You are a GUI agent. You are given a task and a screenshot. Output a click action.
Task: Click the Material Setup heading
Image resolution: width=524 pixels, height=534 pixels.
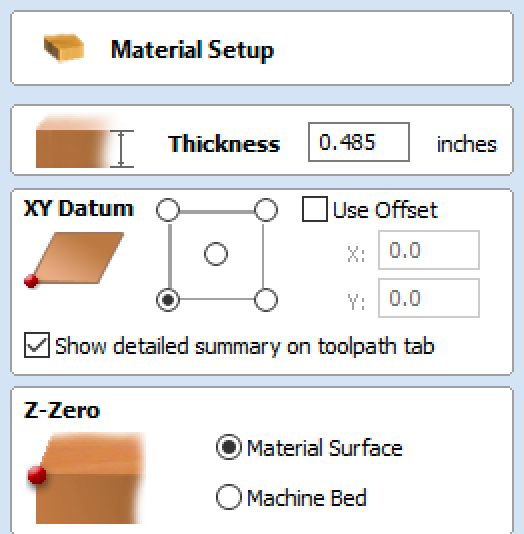point(192,50)
